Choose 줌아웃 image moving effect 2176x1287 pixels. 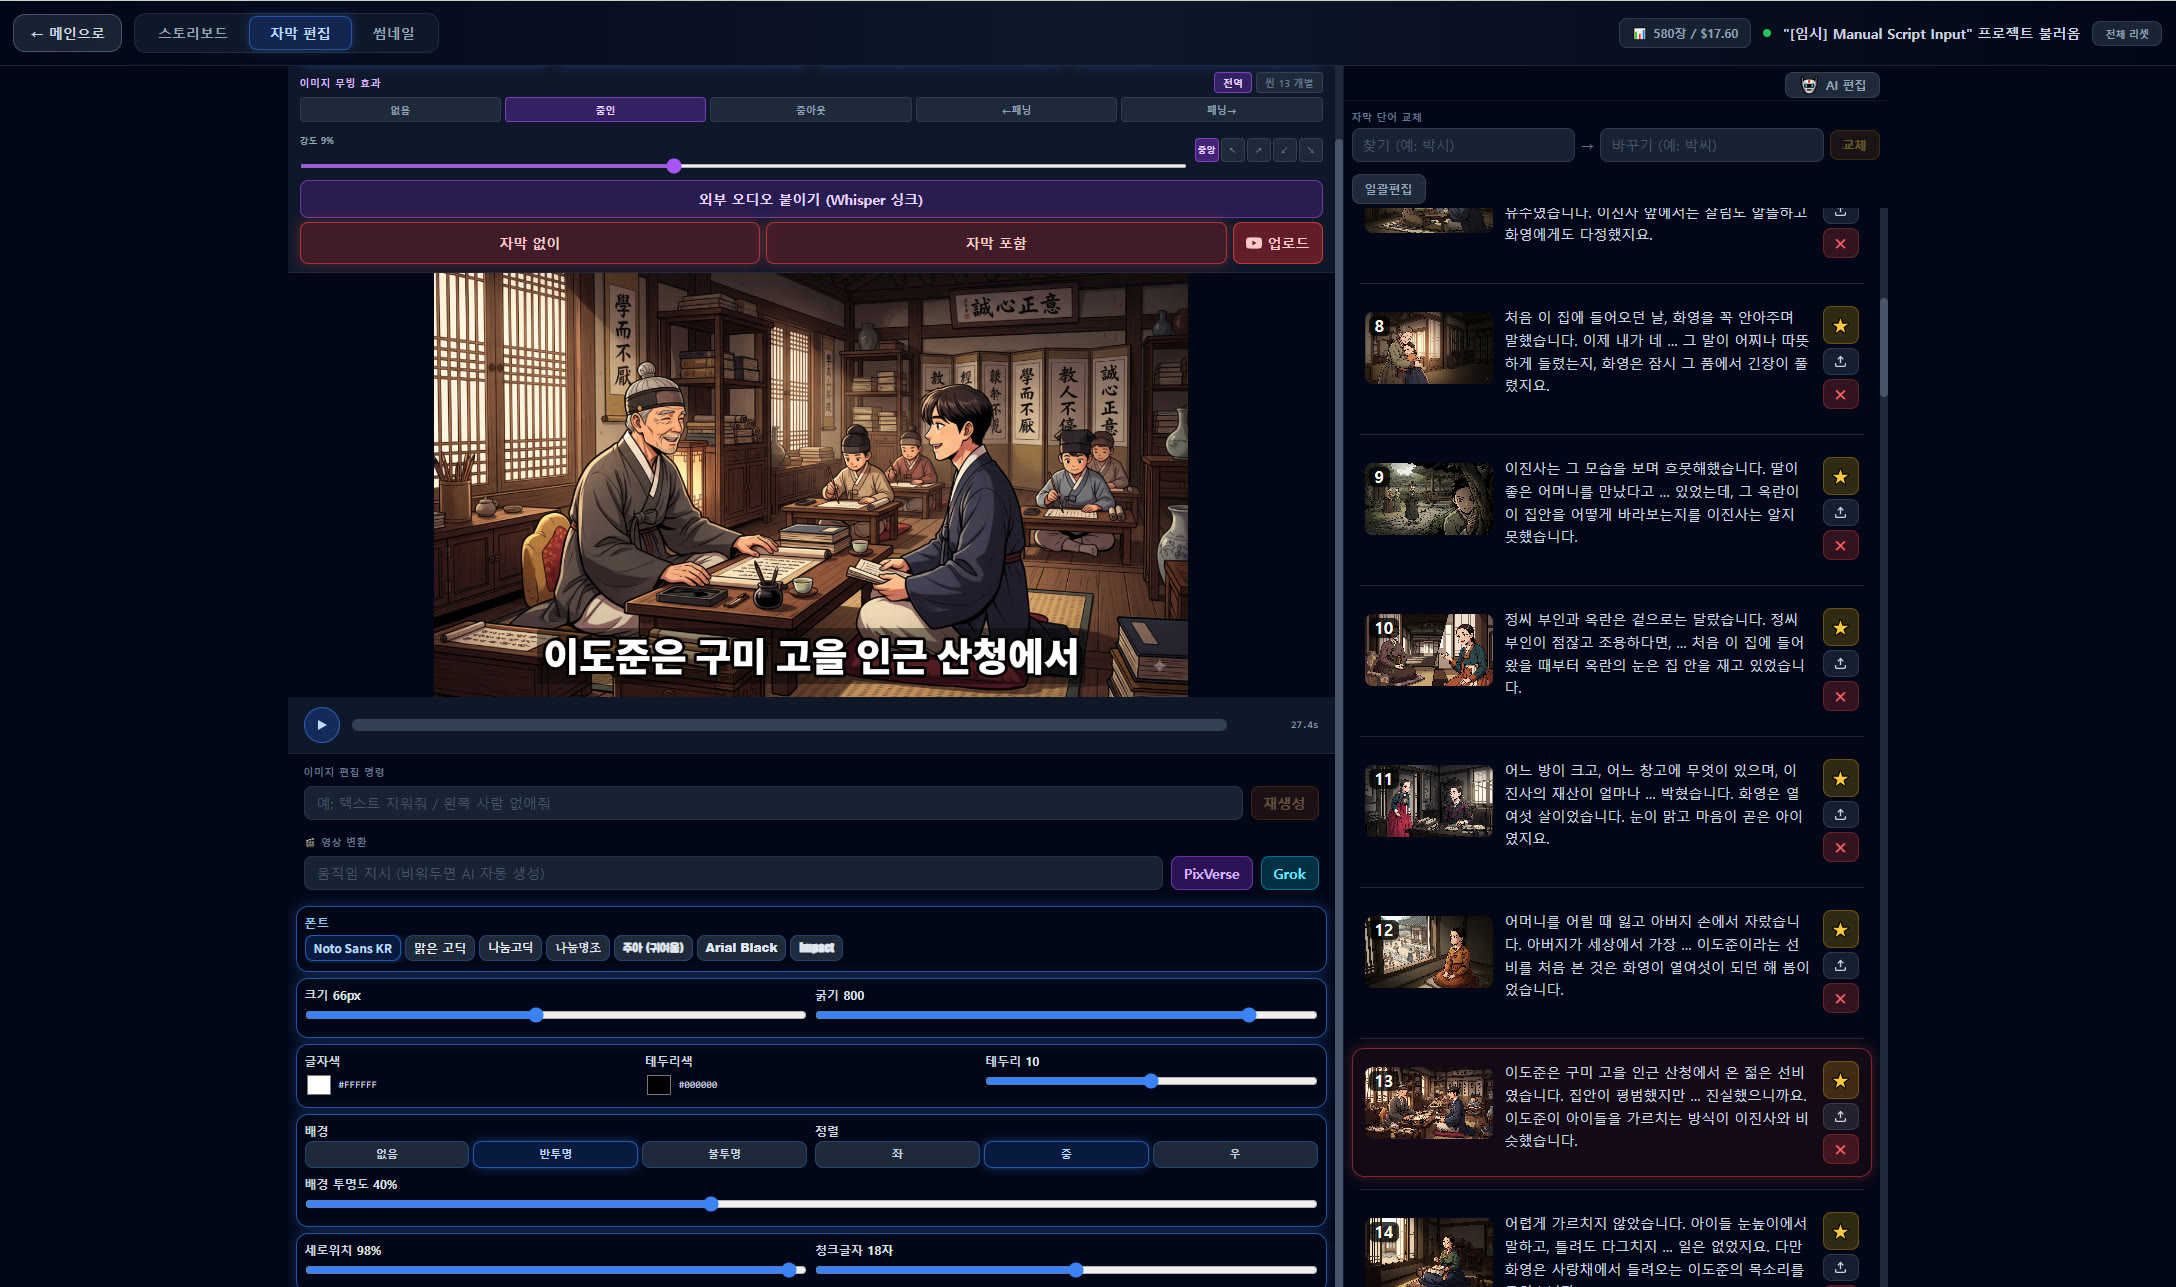pyautogui.click(x=811, y=110)
